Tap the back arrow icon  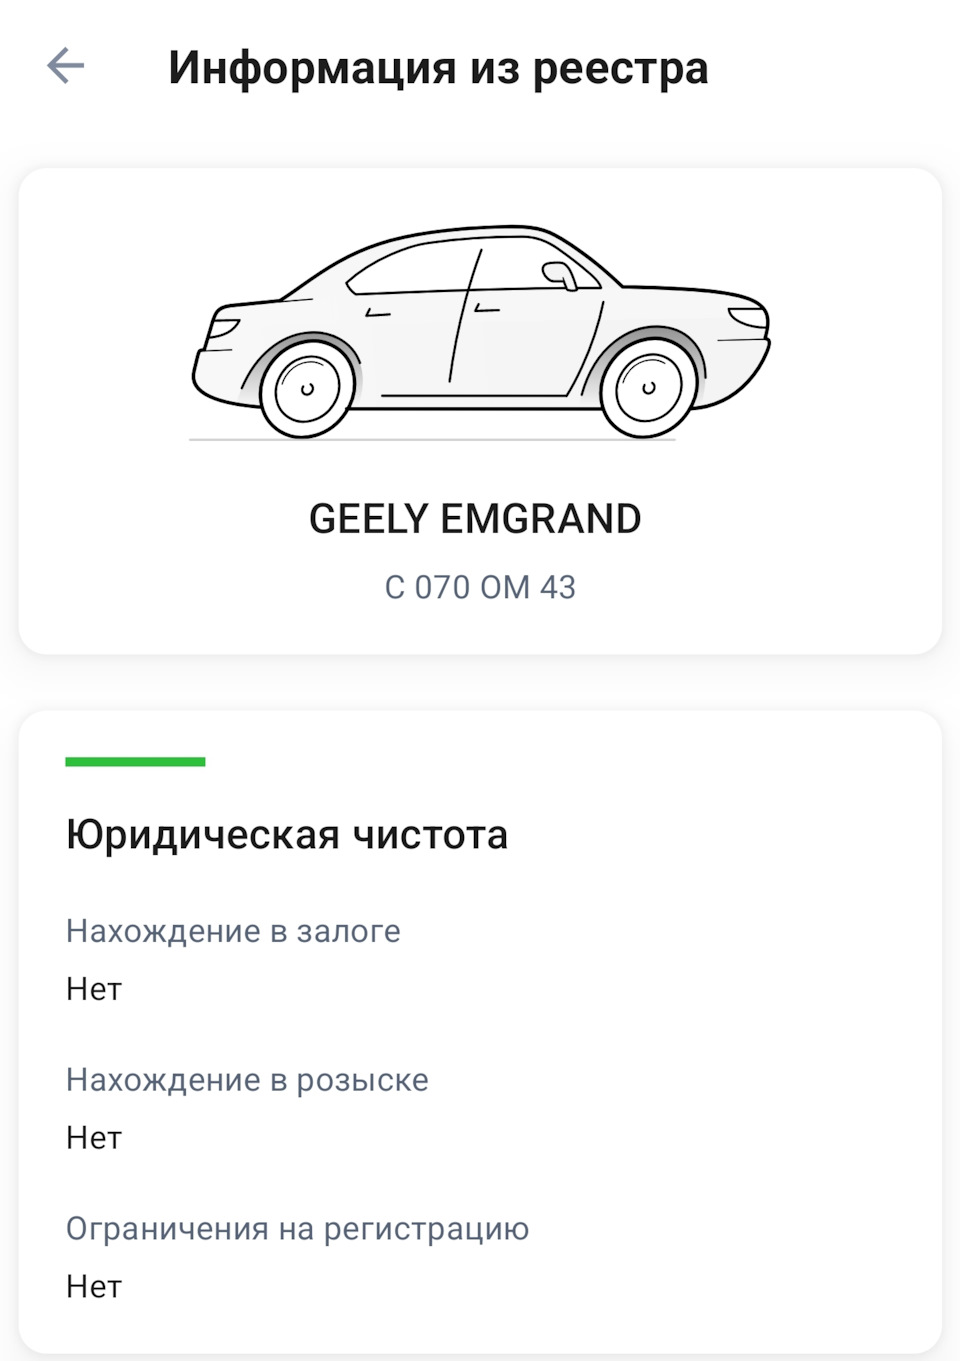[65, 66]
